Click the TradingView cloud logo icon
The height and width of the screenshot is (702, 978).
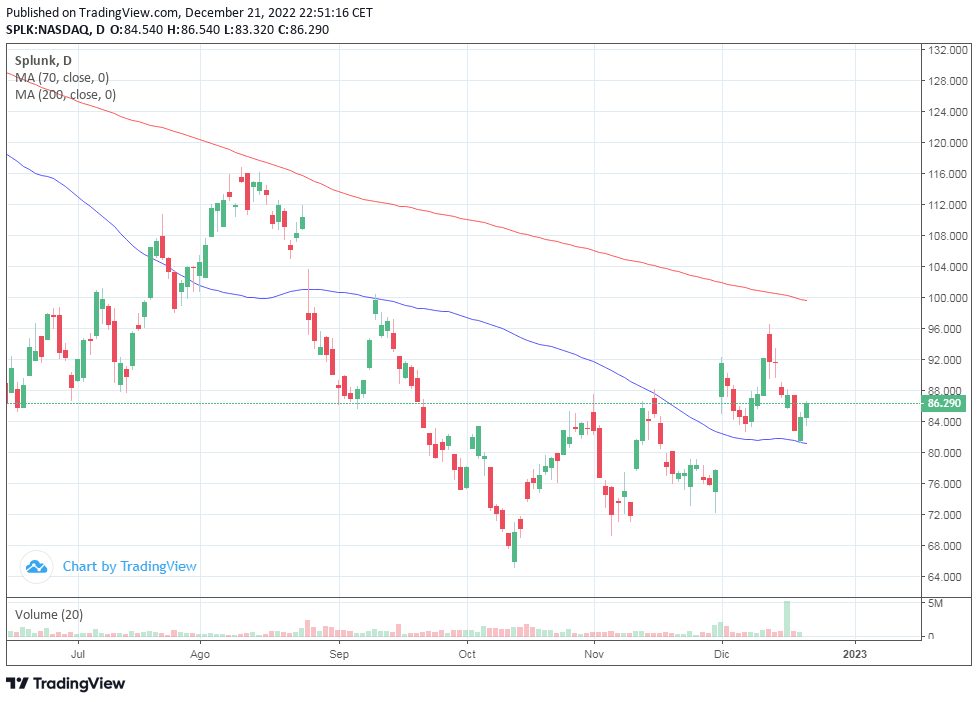click(36, 567)
